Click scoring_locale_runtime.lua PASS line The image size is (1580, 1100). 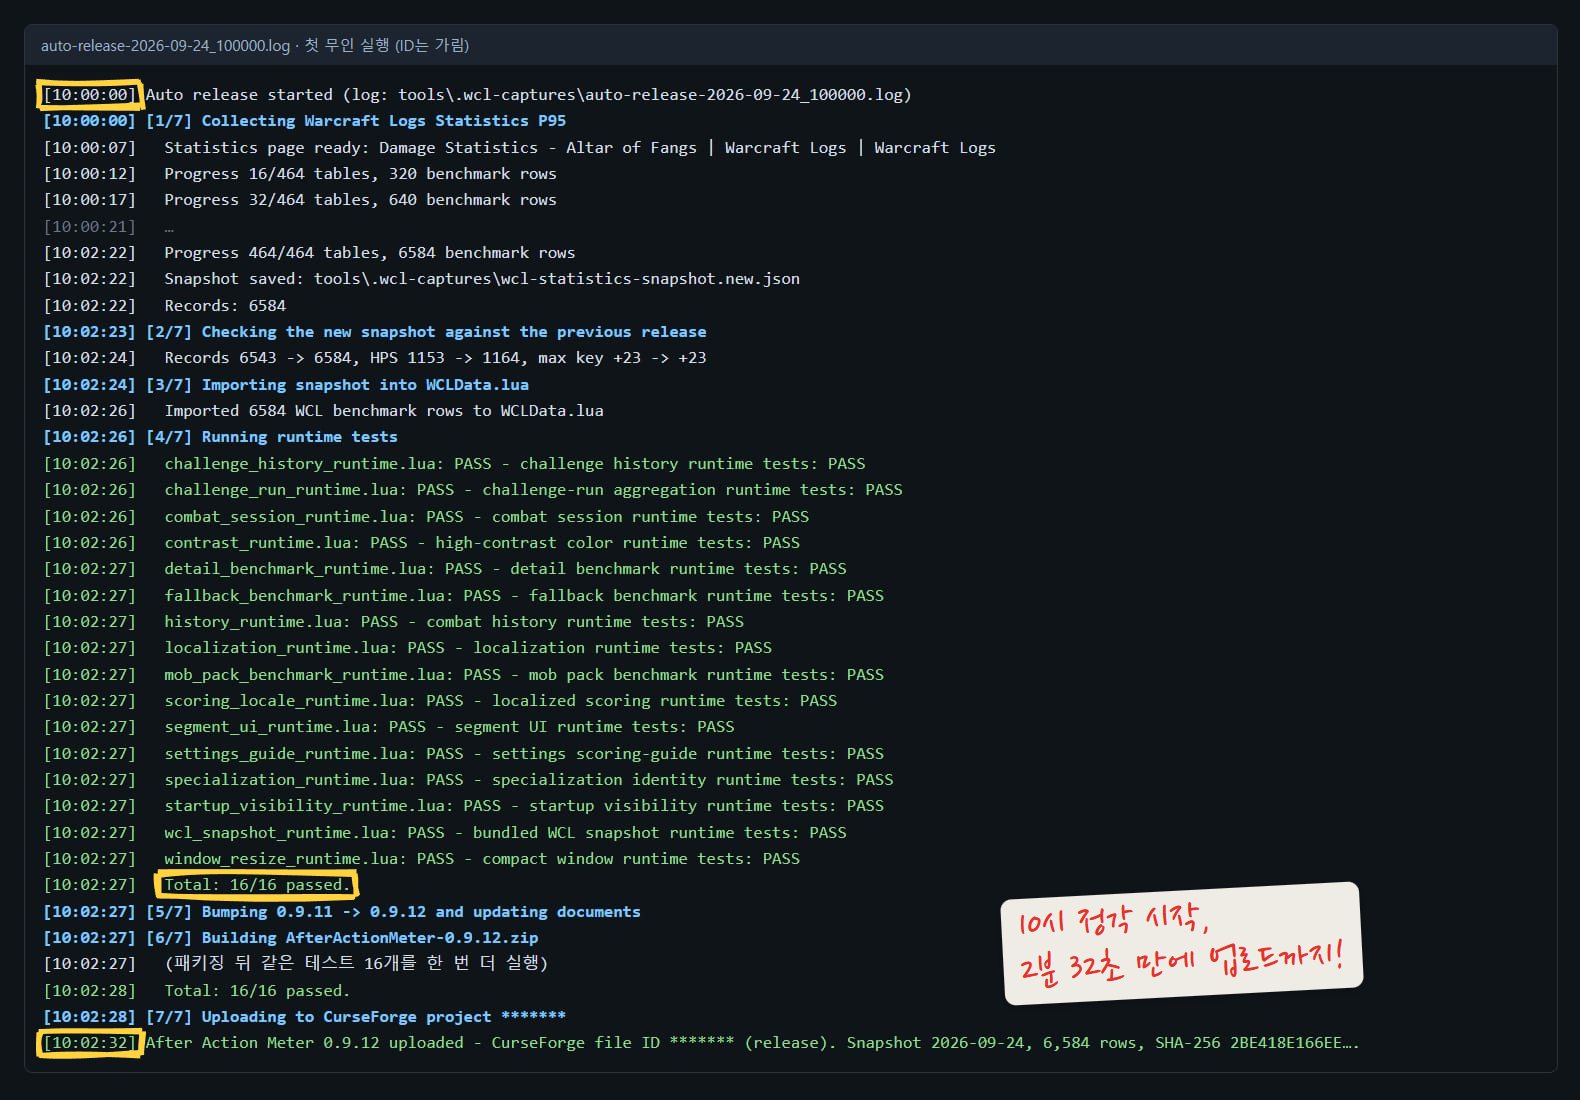pyautogui.click(x=440, y=701)
